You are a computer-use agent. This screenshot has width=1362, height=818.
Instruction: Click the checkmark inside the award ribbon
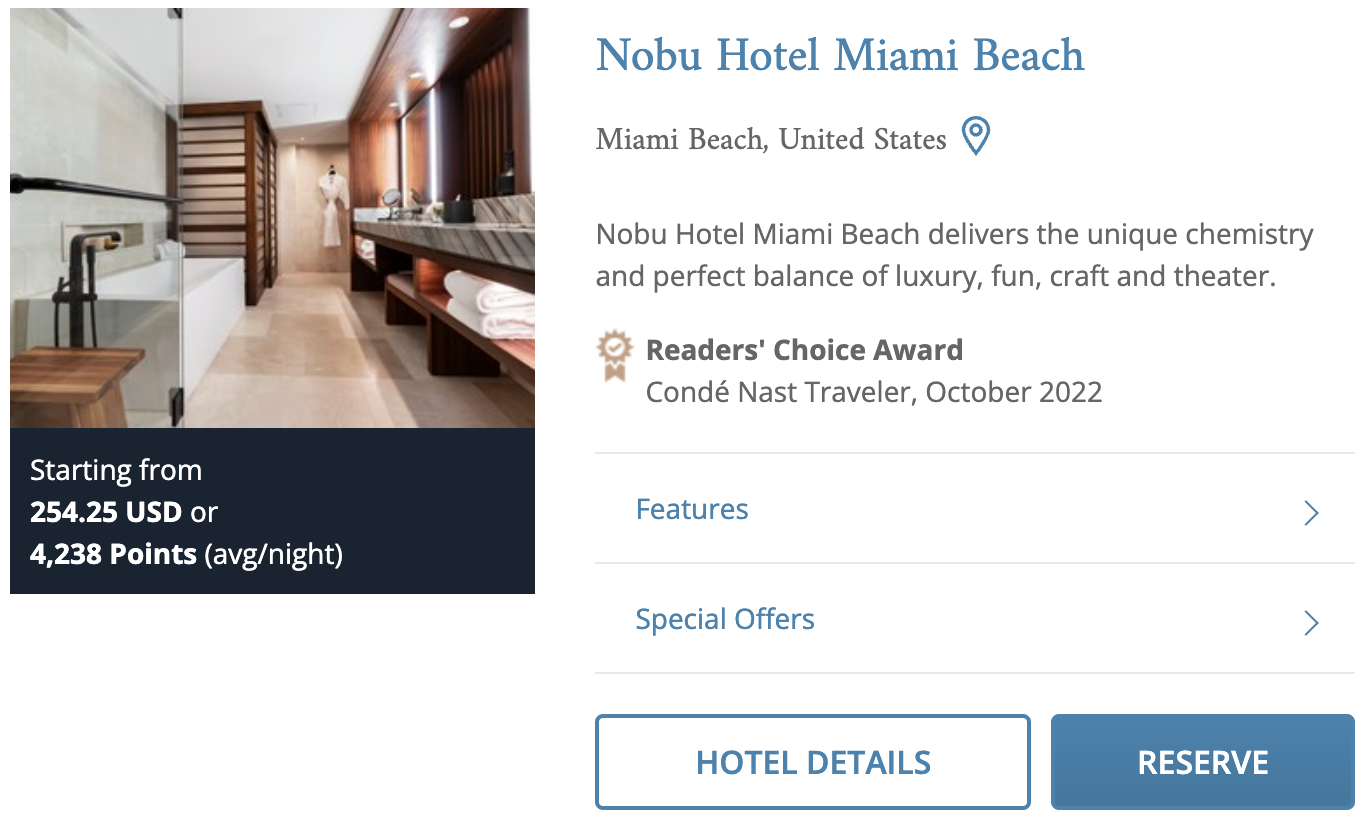point(614,349)
